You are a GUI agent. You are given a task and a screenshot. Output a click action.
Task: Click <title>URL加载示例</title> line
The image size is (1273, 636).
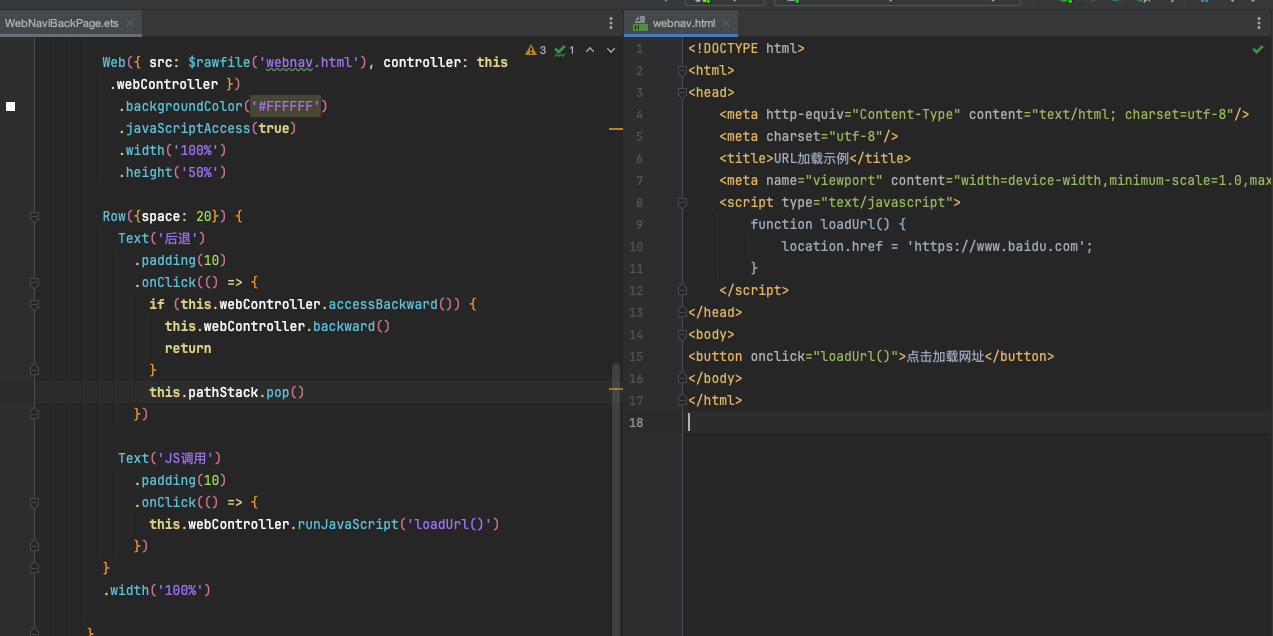815,158
